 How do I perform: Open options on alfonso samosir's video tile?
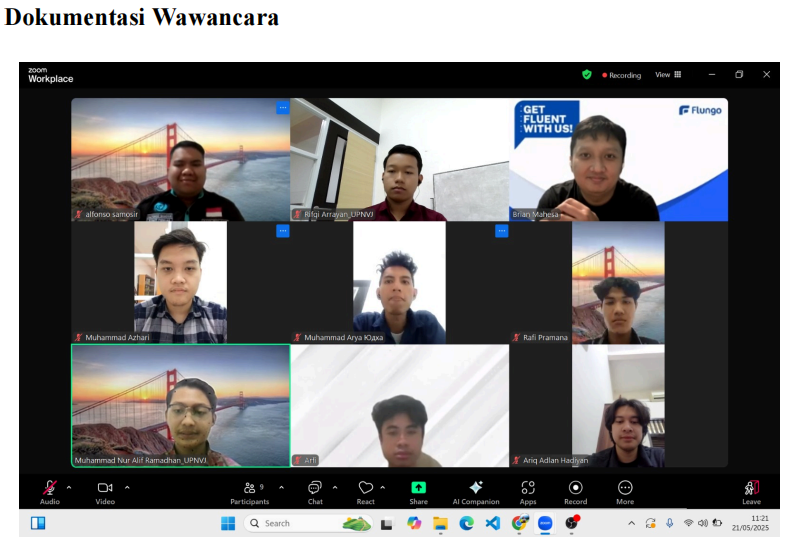tap(283, 108)
